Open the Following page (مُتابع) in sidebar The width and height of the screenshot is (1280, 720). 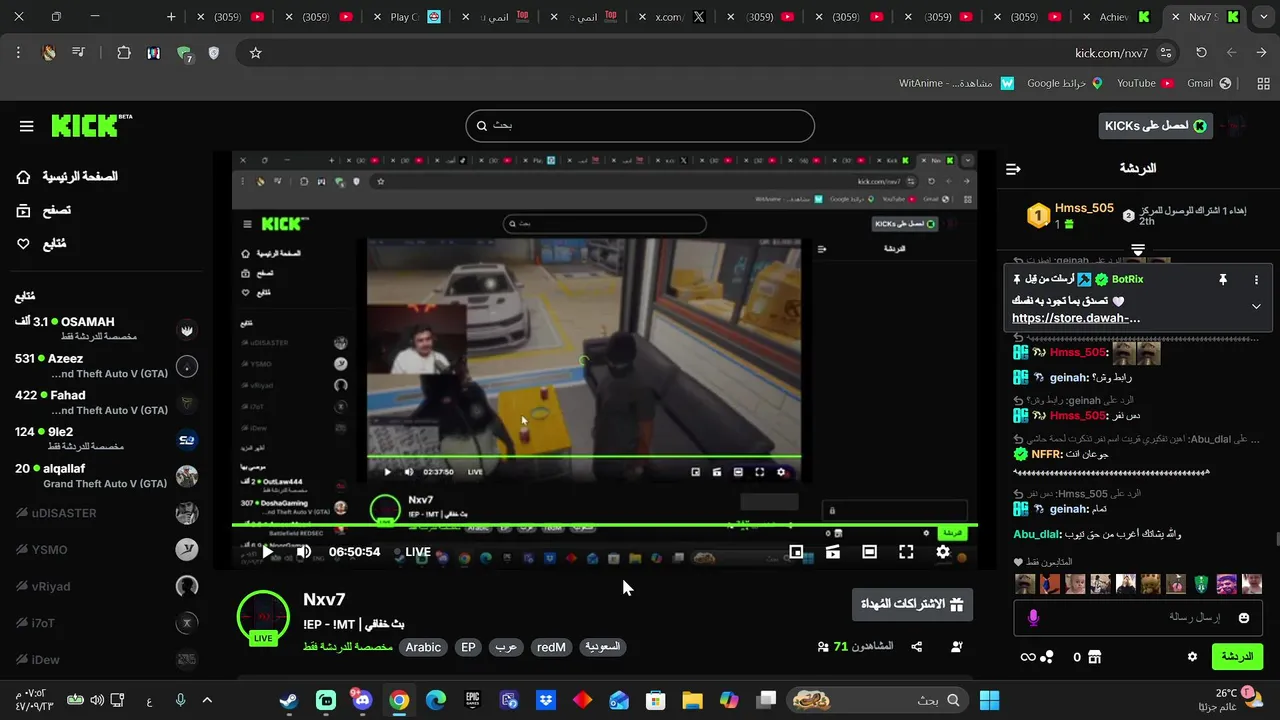[x=41, y=244]
